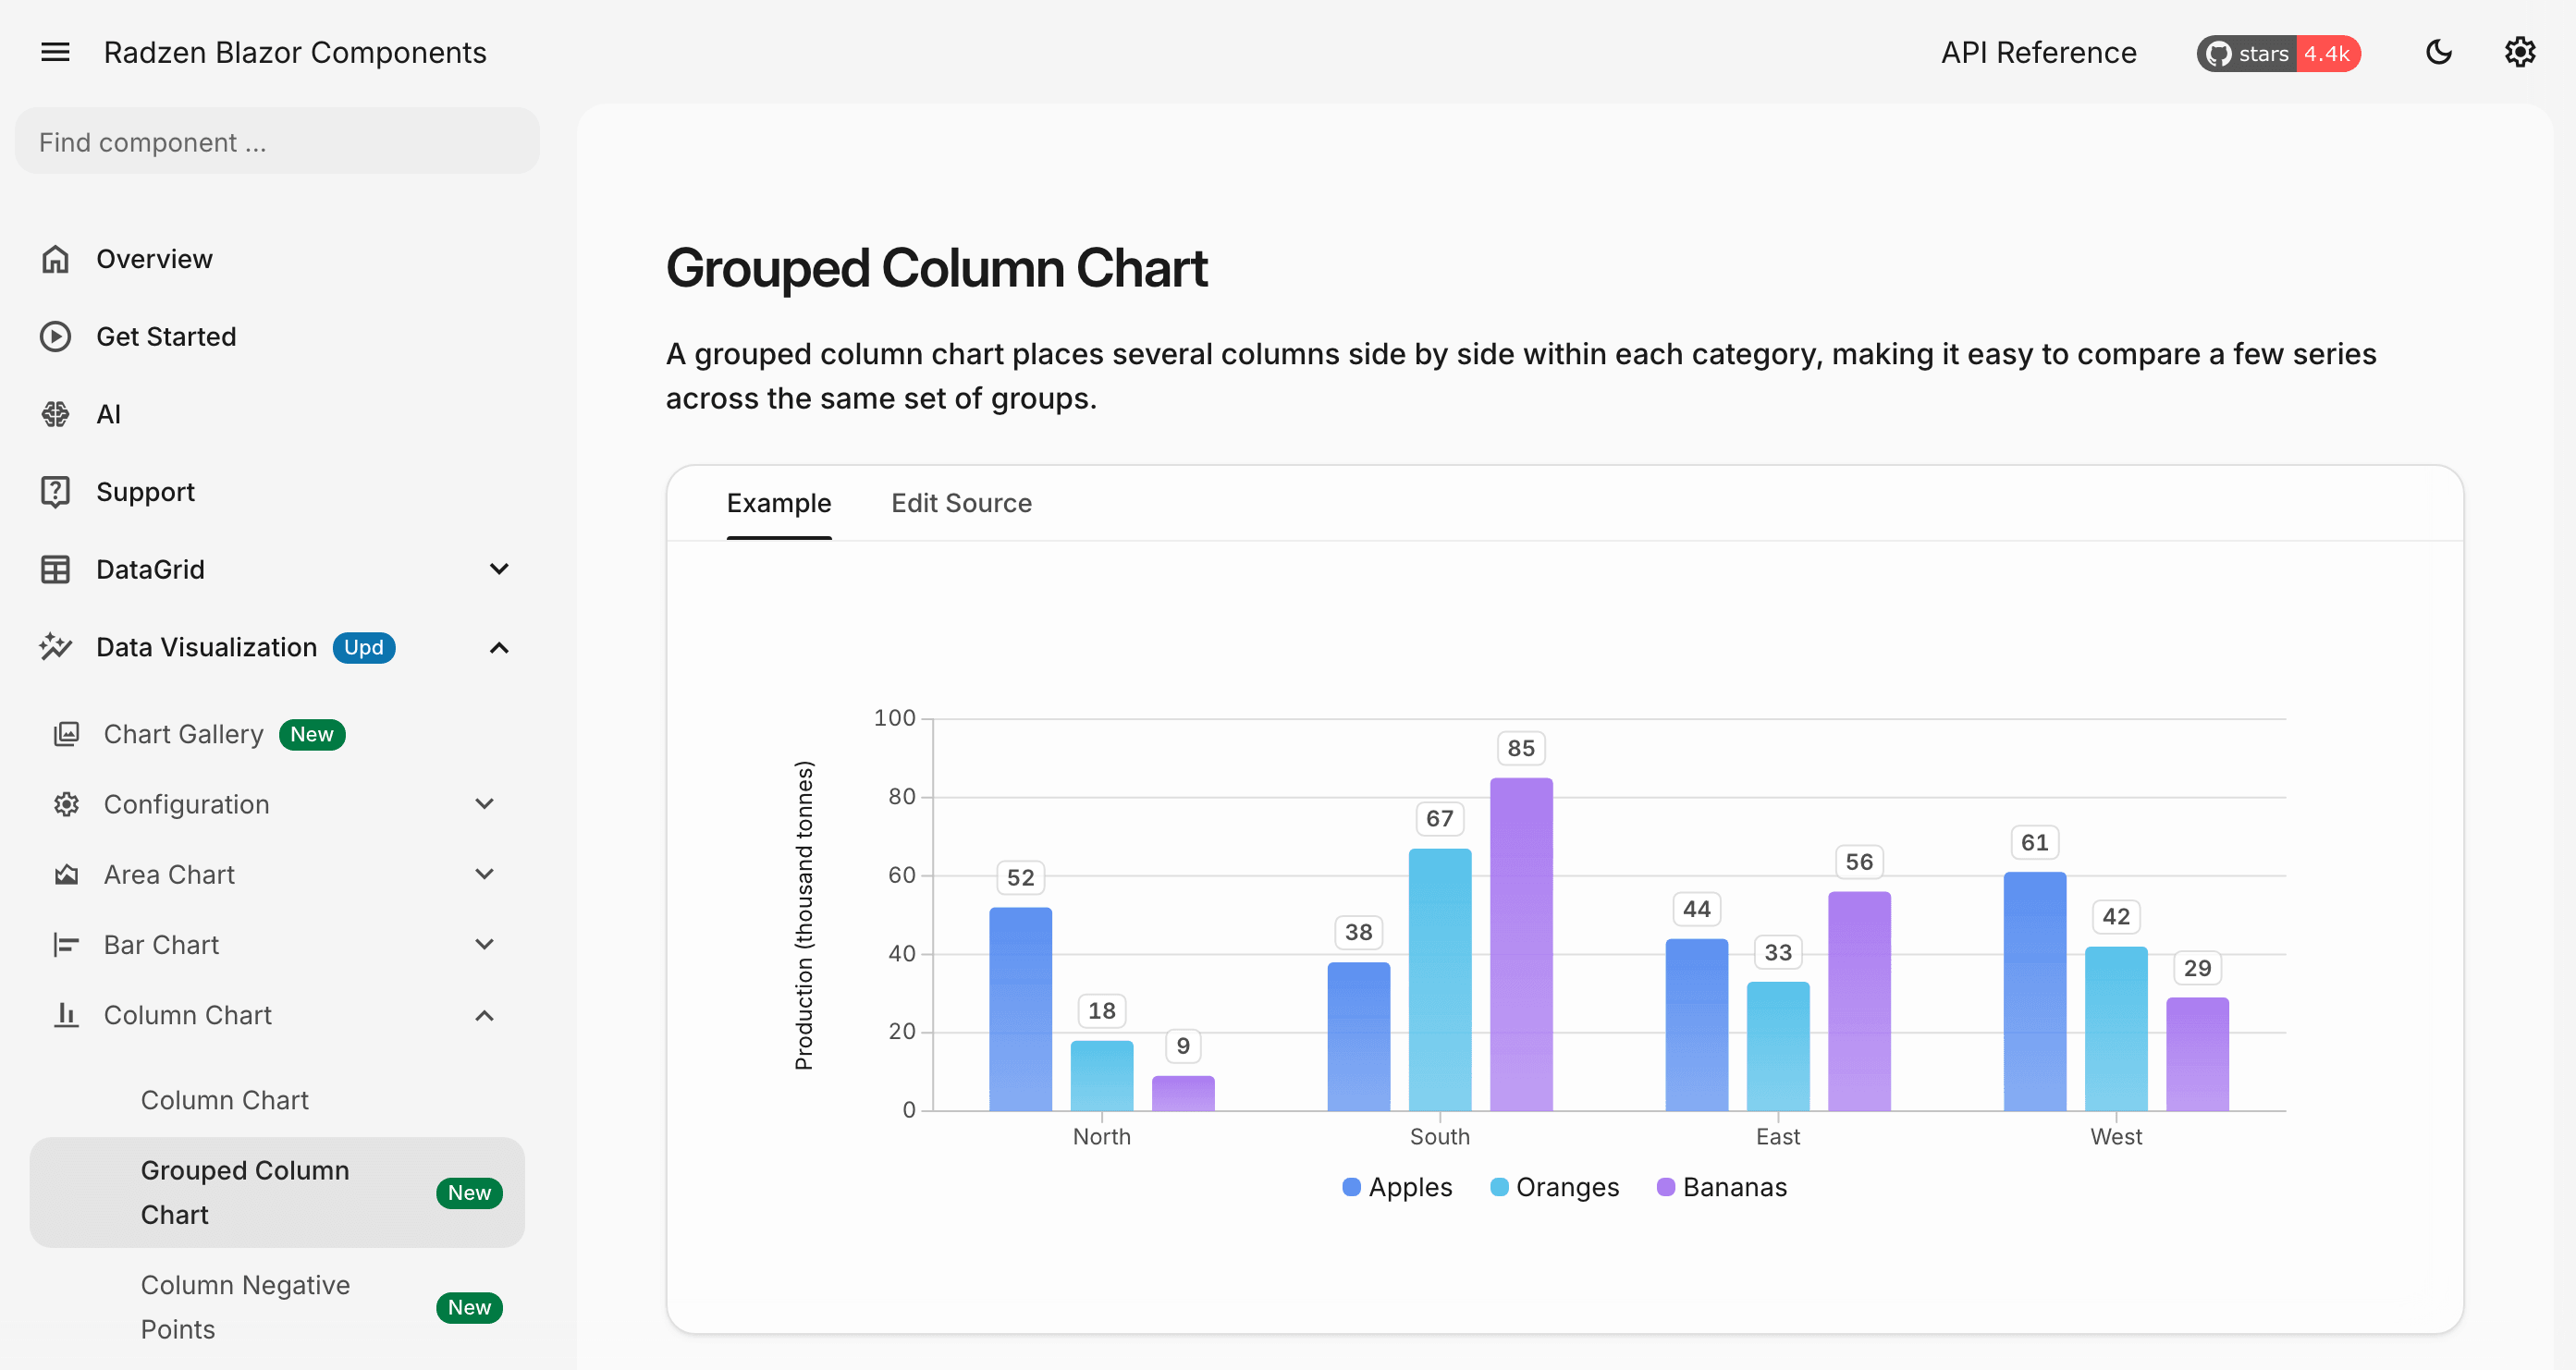The image size is (2576, 1370).
Task: Click the Area Chart icon
Action: point(66,874)
